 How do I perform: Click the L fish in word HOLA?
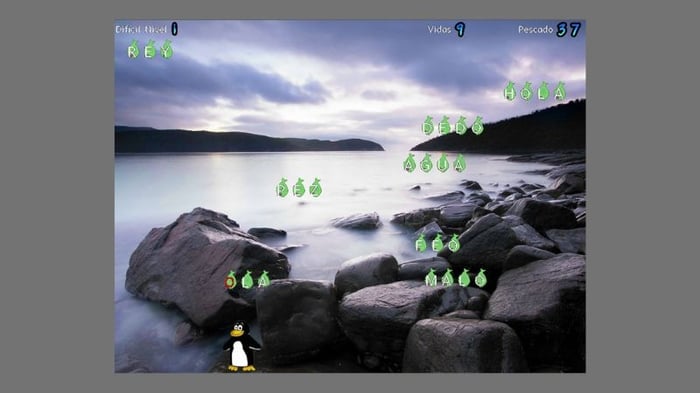[543, 92]
